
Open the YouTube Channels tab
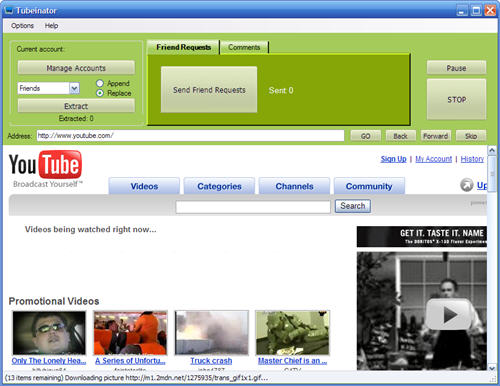click(x=294, y=186)
